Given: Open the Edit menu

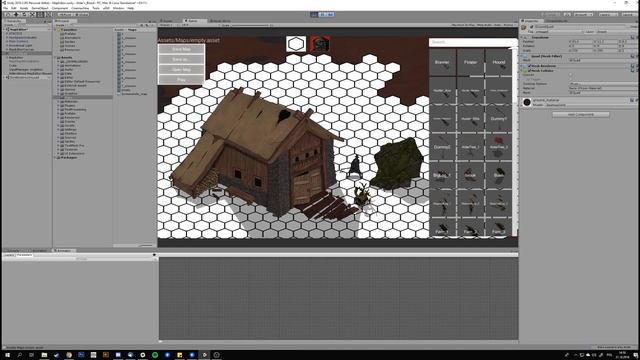Looking at the screenshot, I should coord(14,8).
